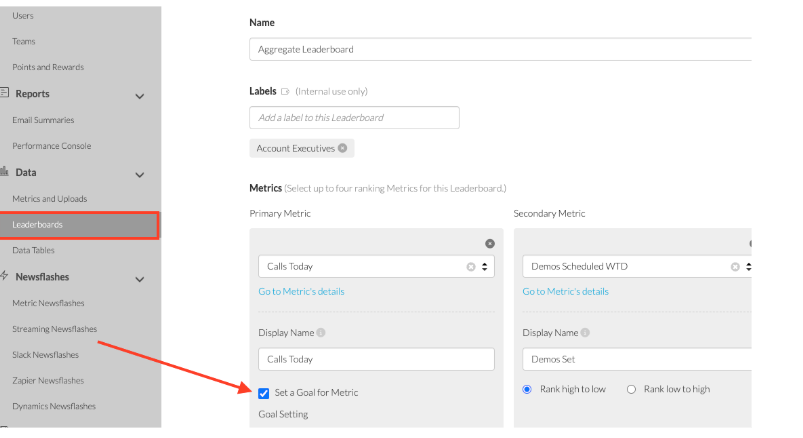Open Performance Console
803x438 pixels.
(52, 146)
